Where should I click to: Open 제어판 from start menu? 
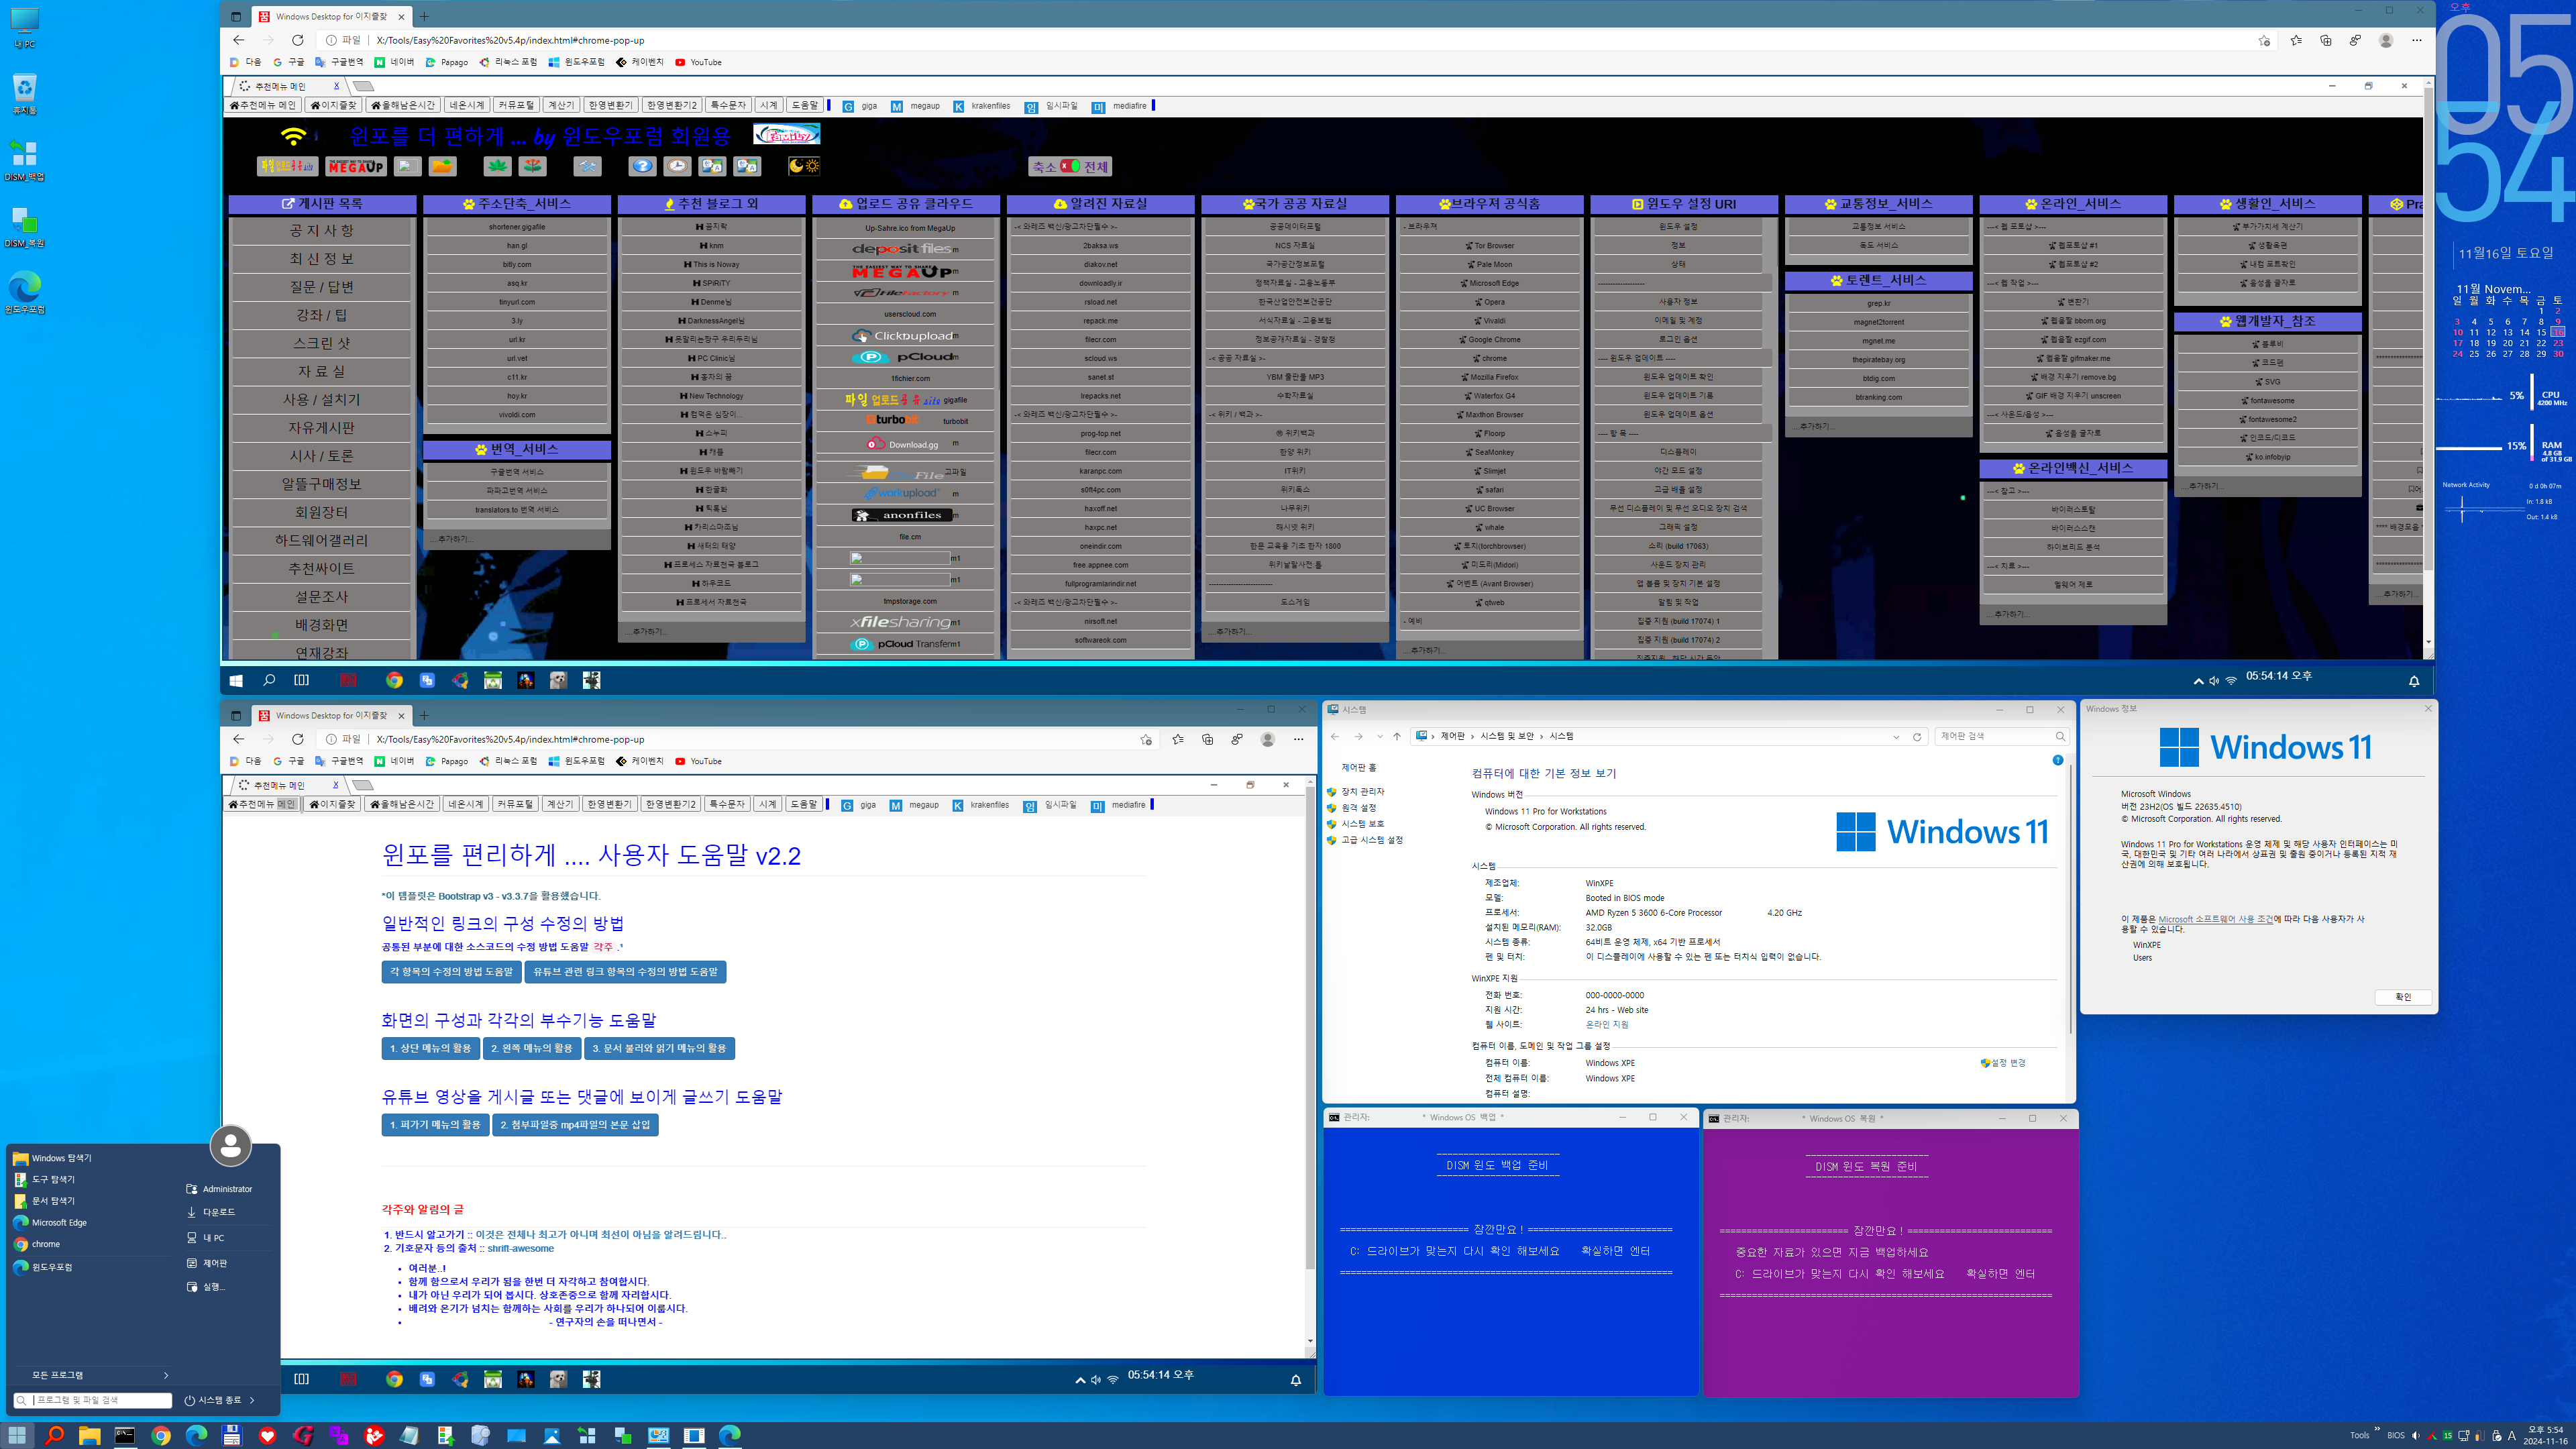(x=207, y=1264)
